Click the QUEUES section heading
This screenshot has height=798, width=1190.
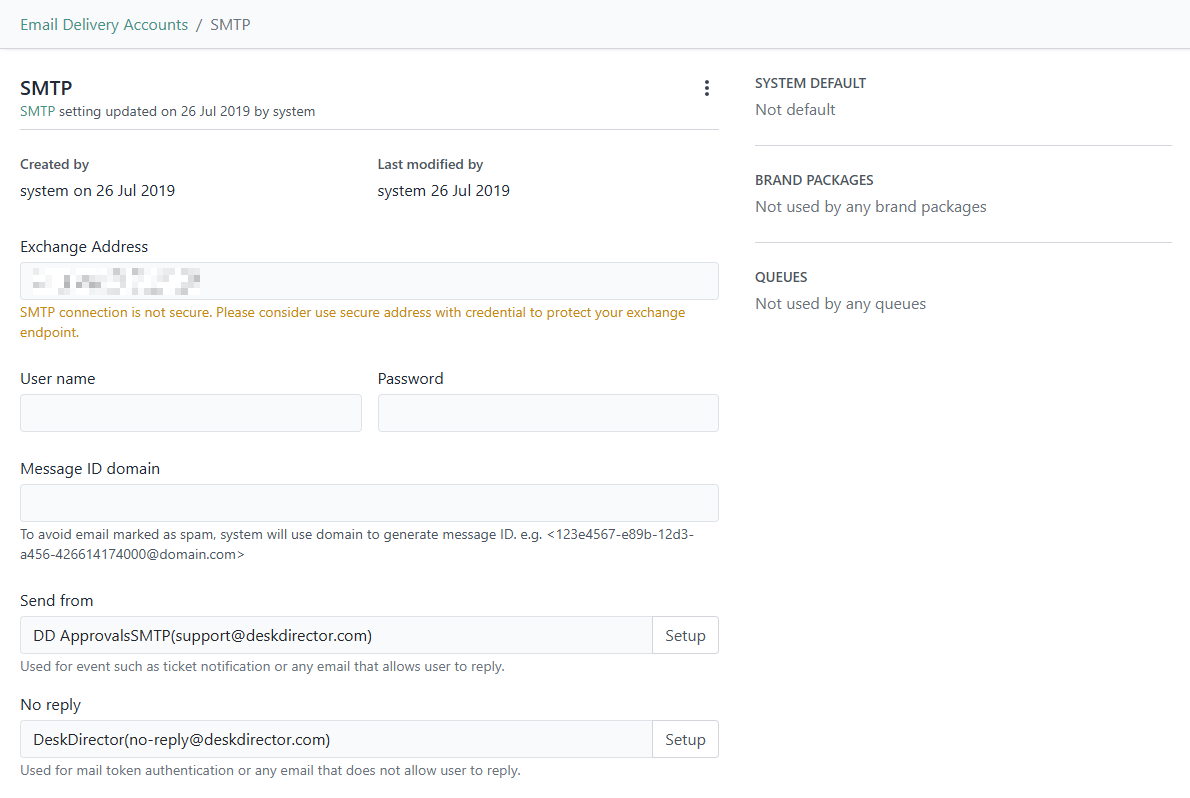(x=781, y=277)
